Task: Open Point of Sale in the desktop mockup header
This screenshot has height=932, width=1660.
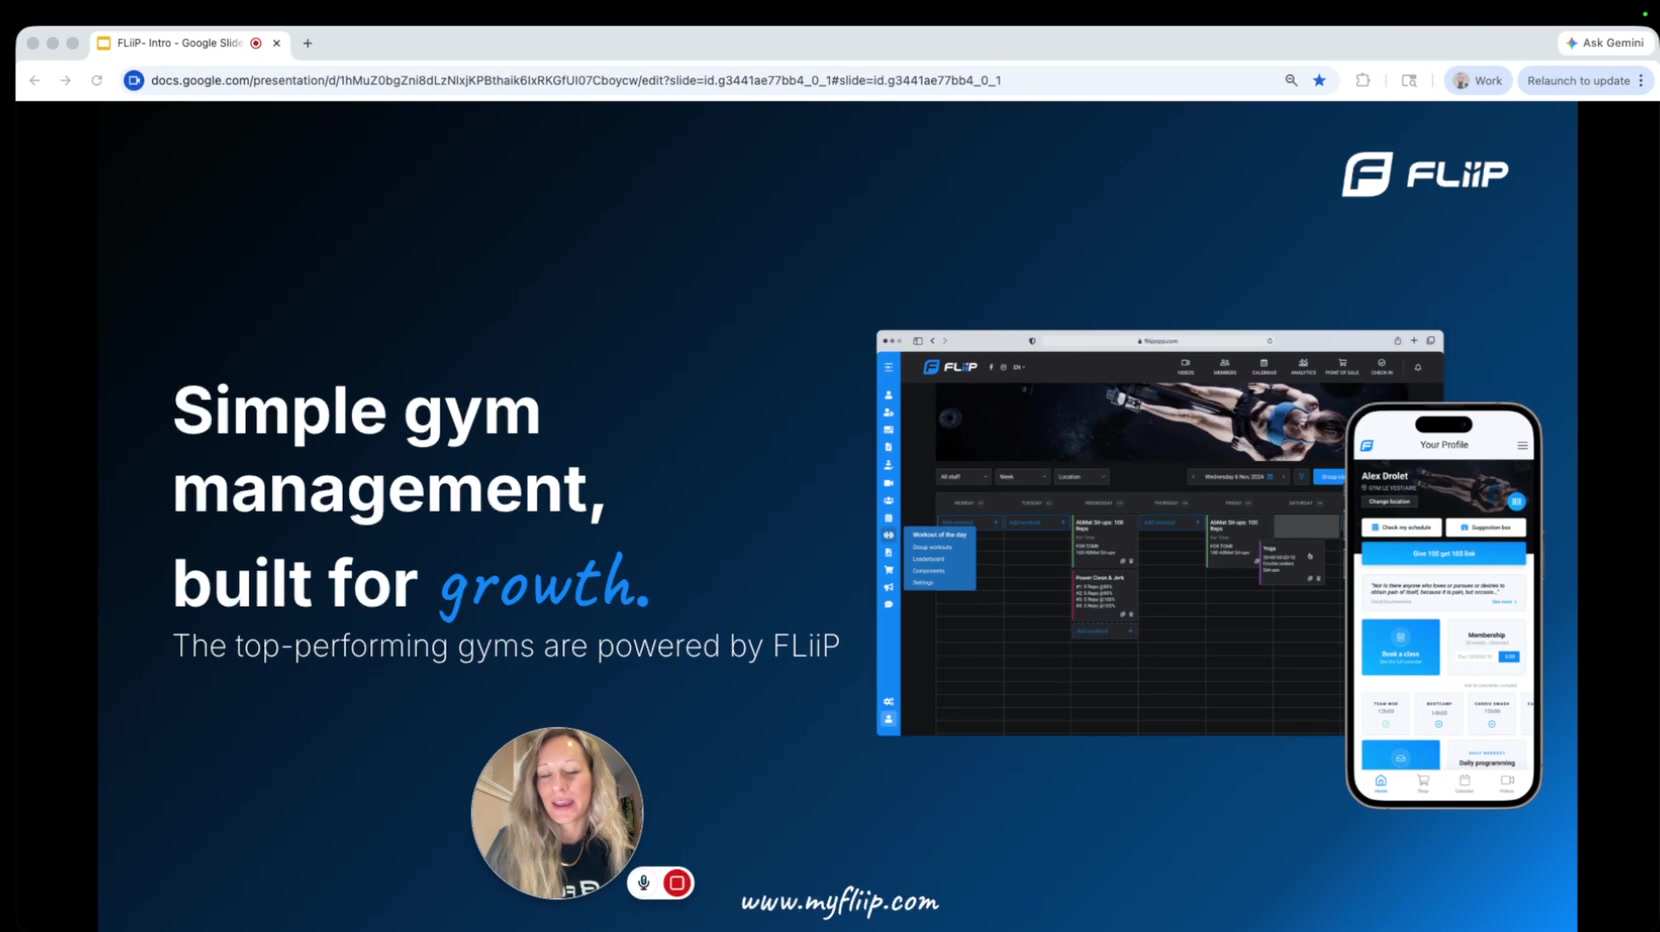Action: click(x=1342, y=367)
